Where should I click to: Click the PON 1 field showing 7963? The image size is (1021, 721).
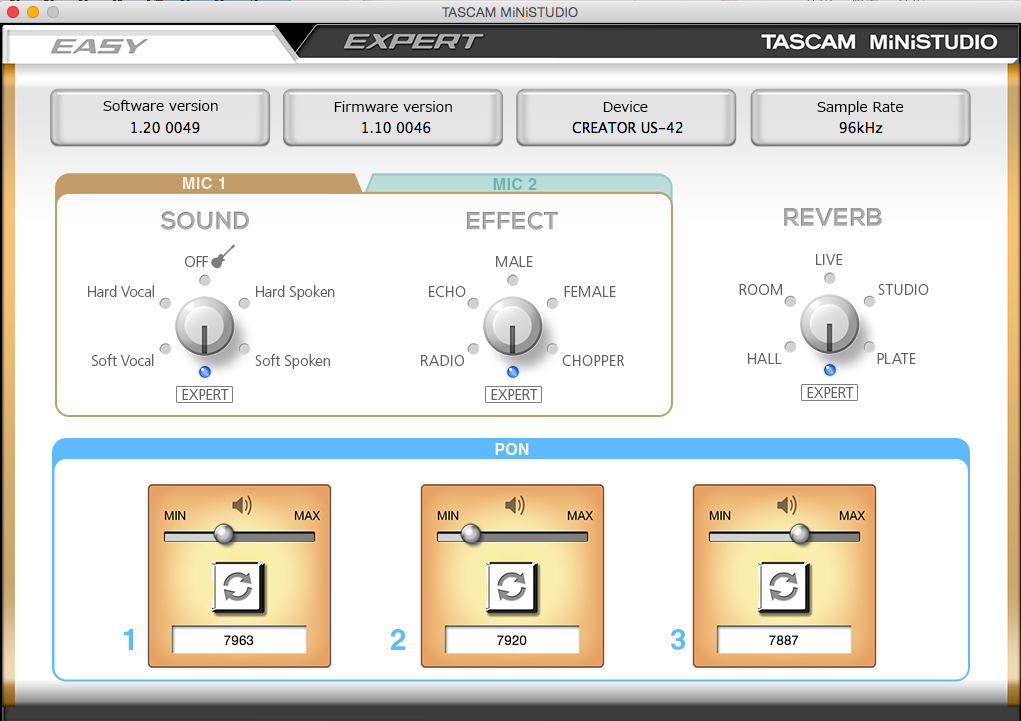[238, 640]
